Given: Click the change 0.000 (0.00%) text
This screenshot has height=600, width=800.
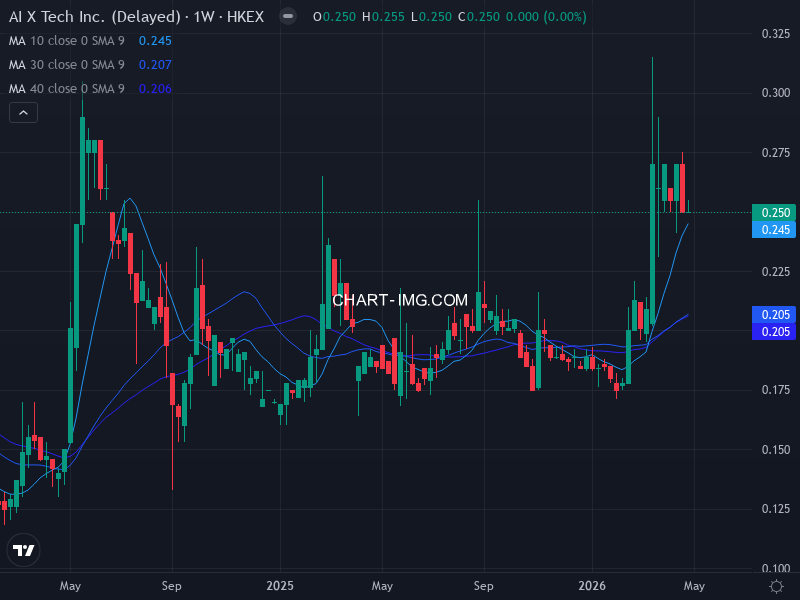Looking at the screenshot, I should coord(546,17).
